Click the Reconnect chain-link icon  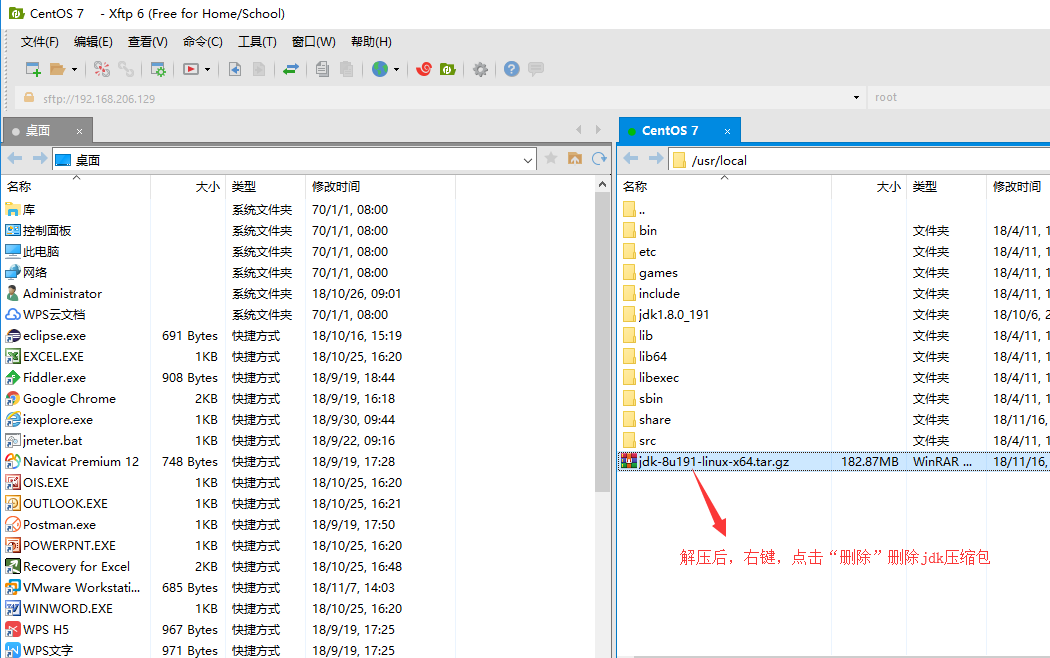(x=126, y=69)
